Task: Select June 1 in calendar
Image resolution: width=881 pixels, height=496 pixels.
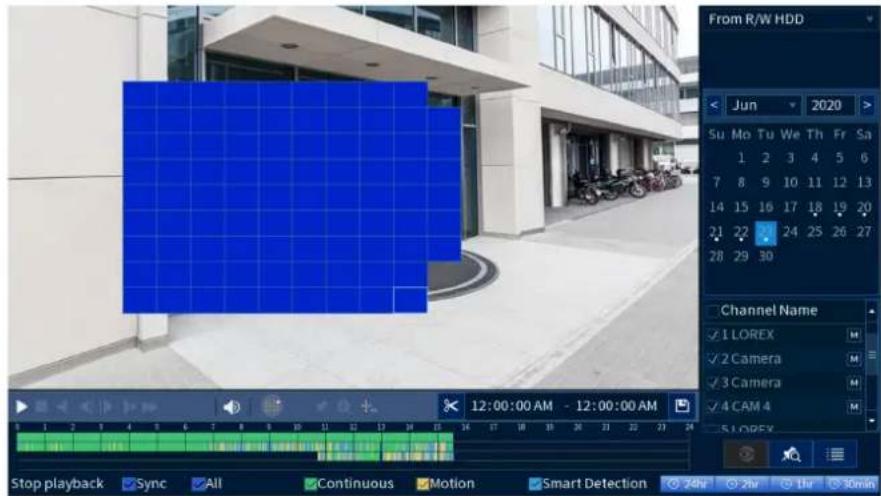Action: 741,158
